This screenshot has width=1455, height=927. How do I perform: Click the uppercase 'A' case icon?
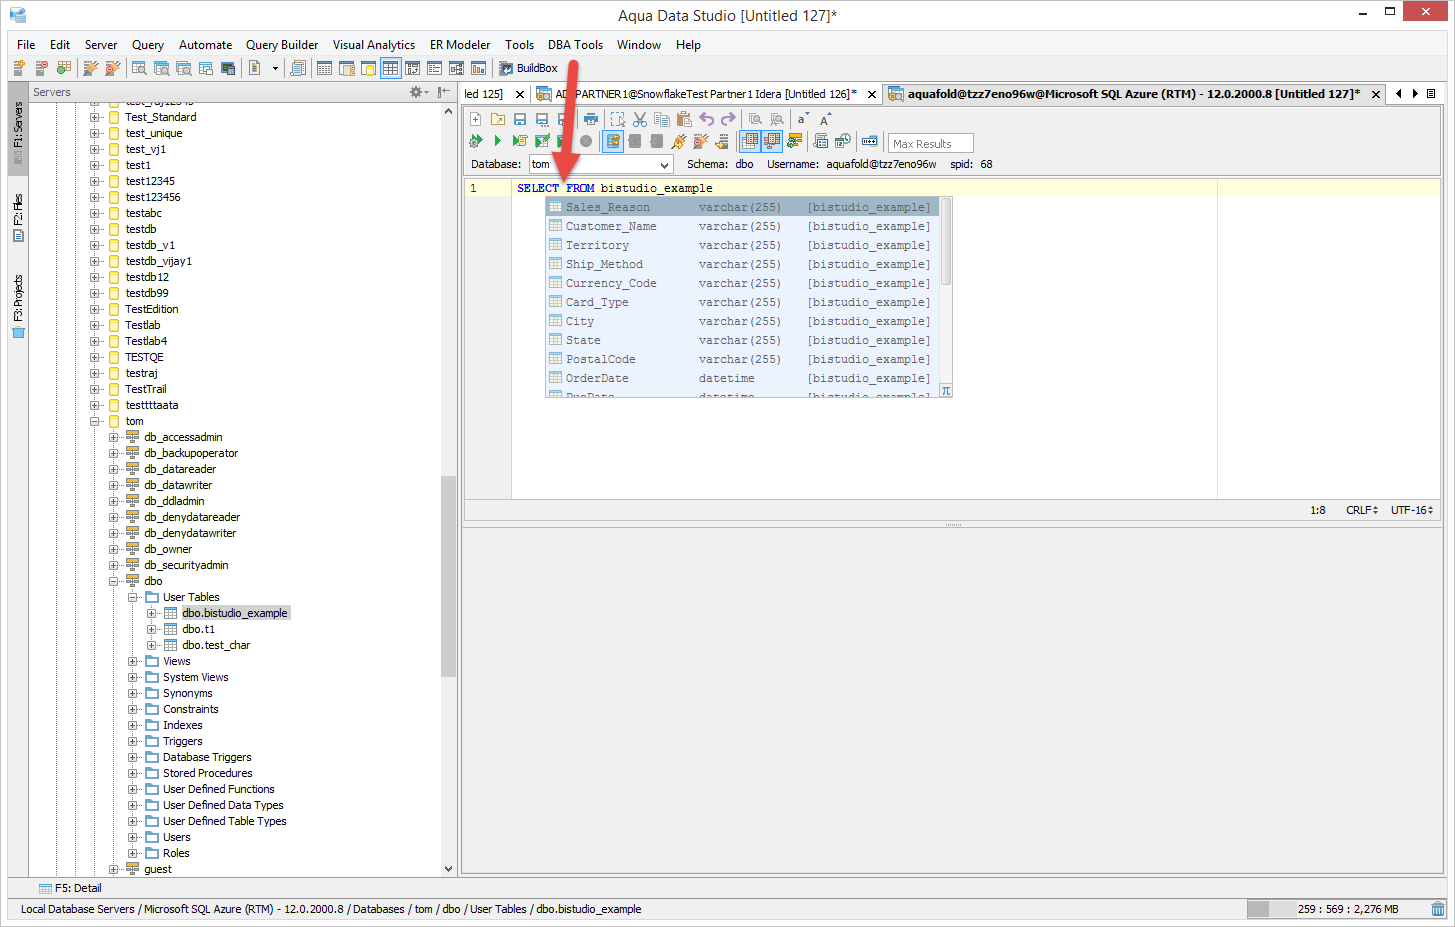tap(826, 119)
